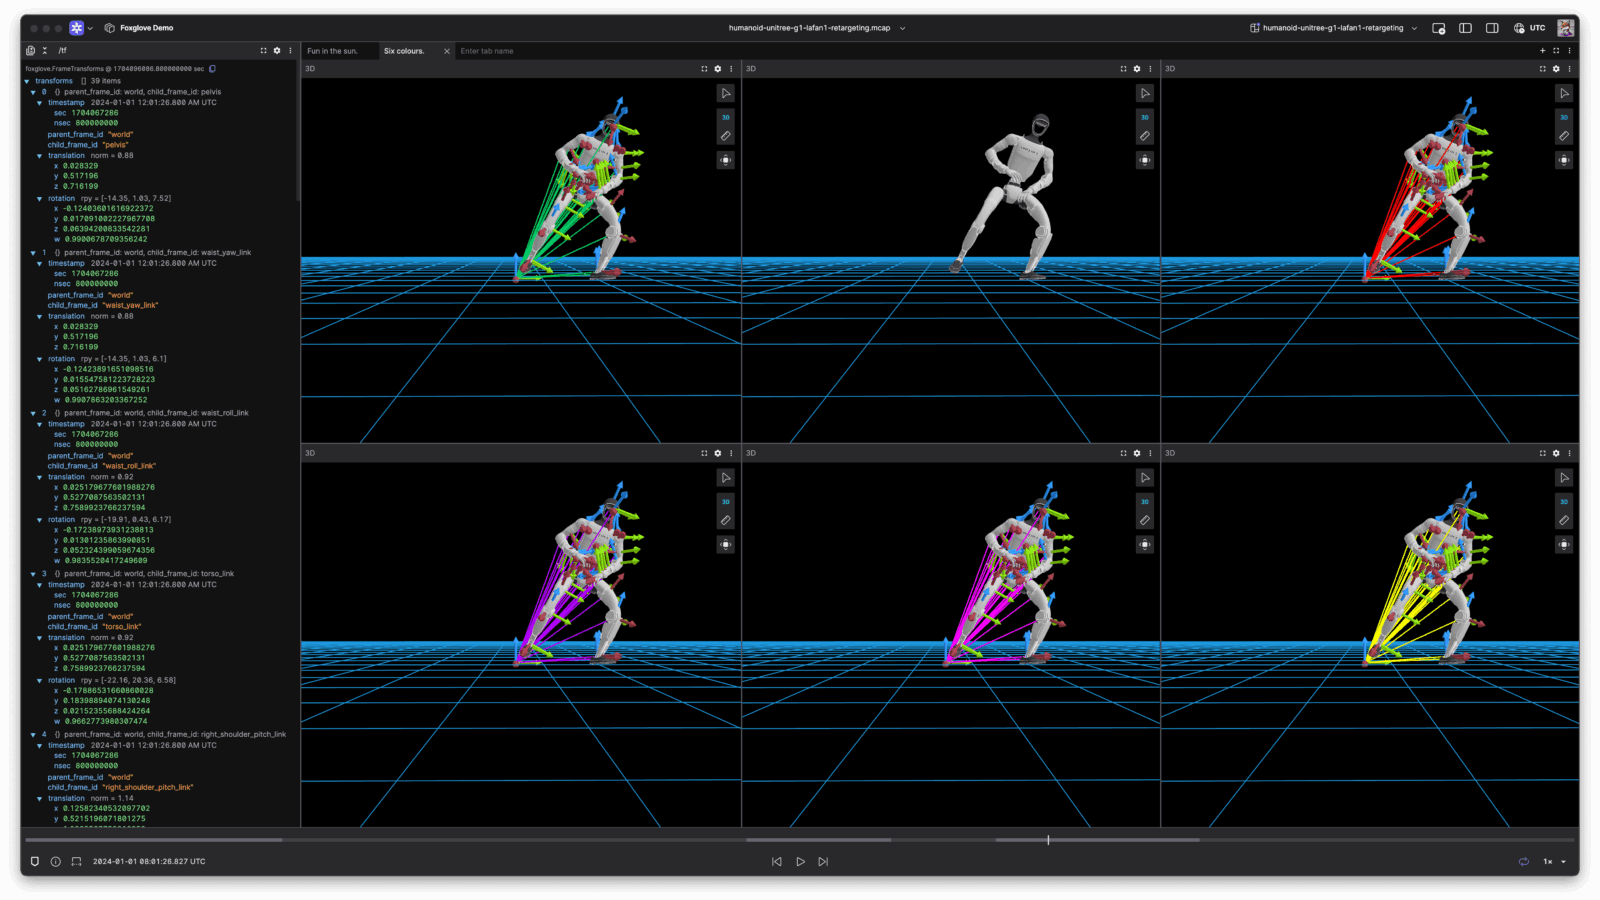Image resolution: width=1600 pixels, height=900 pixels.
Task: Toggle 3D camera mode in bottom-right panel
Action: coord(1564,502)
